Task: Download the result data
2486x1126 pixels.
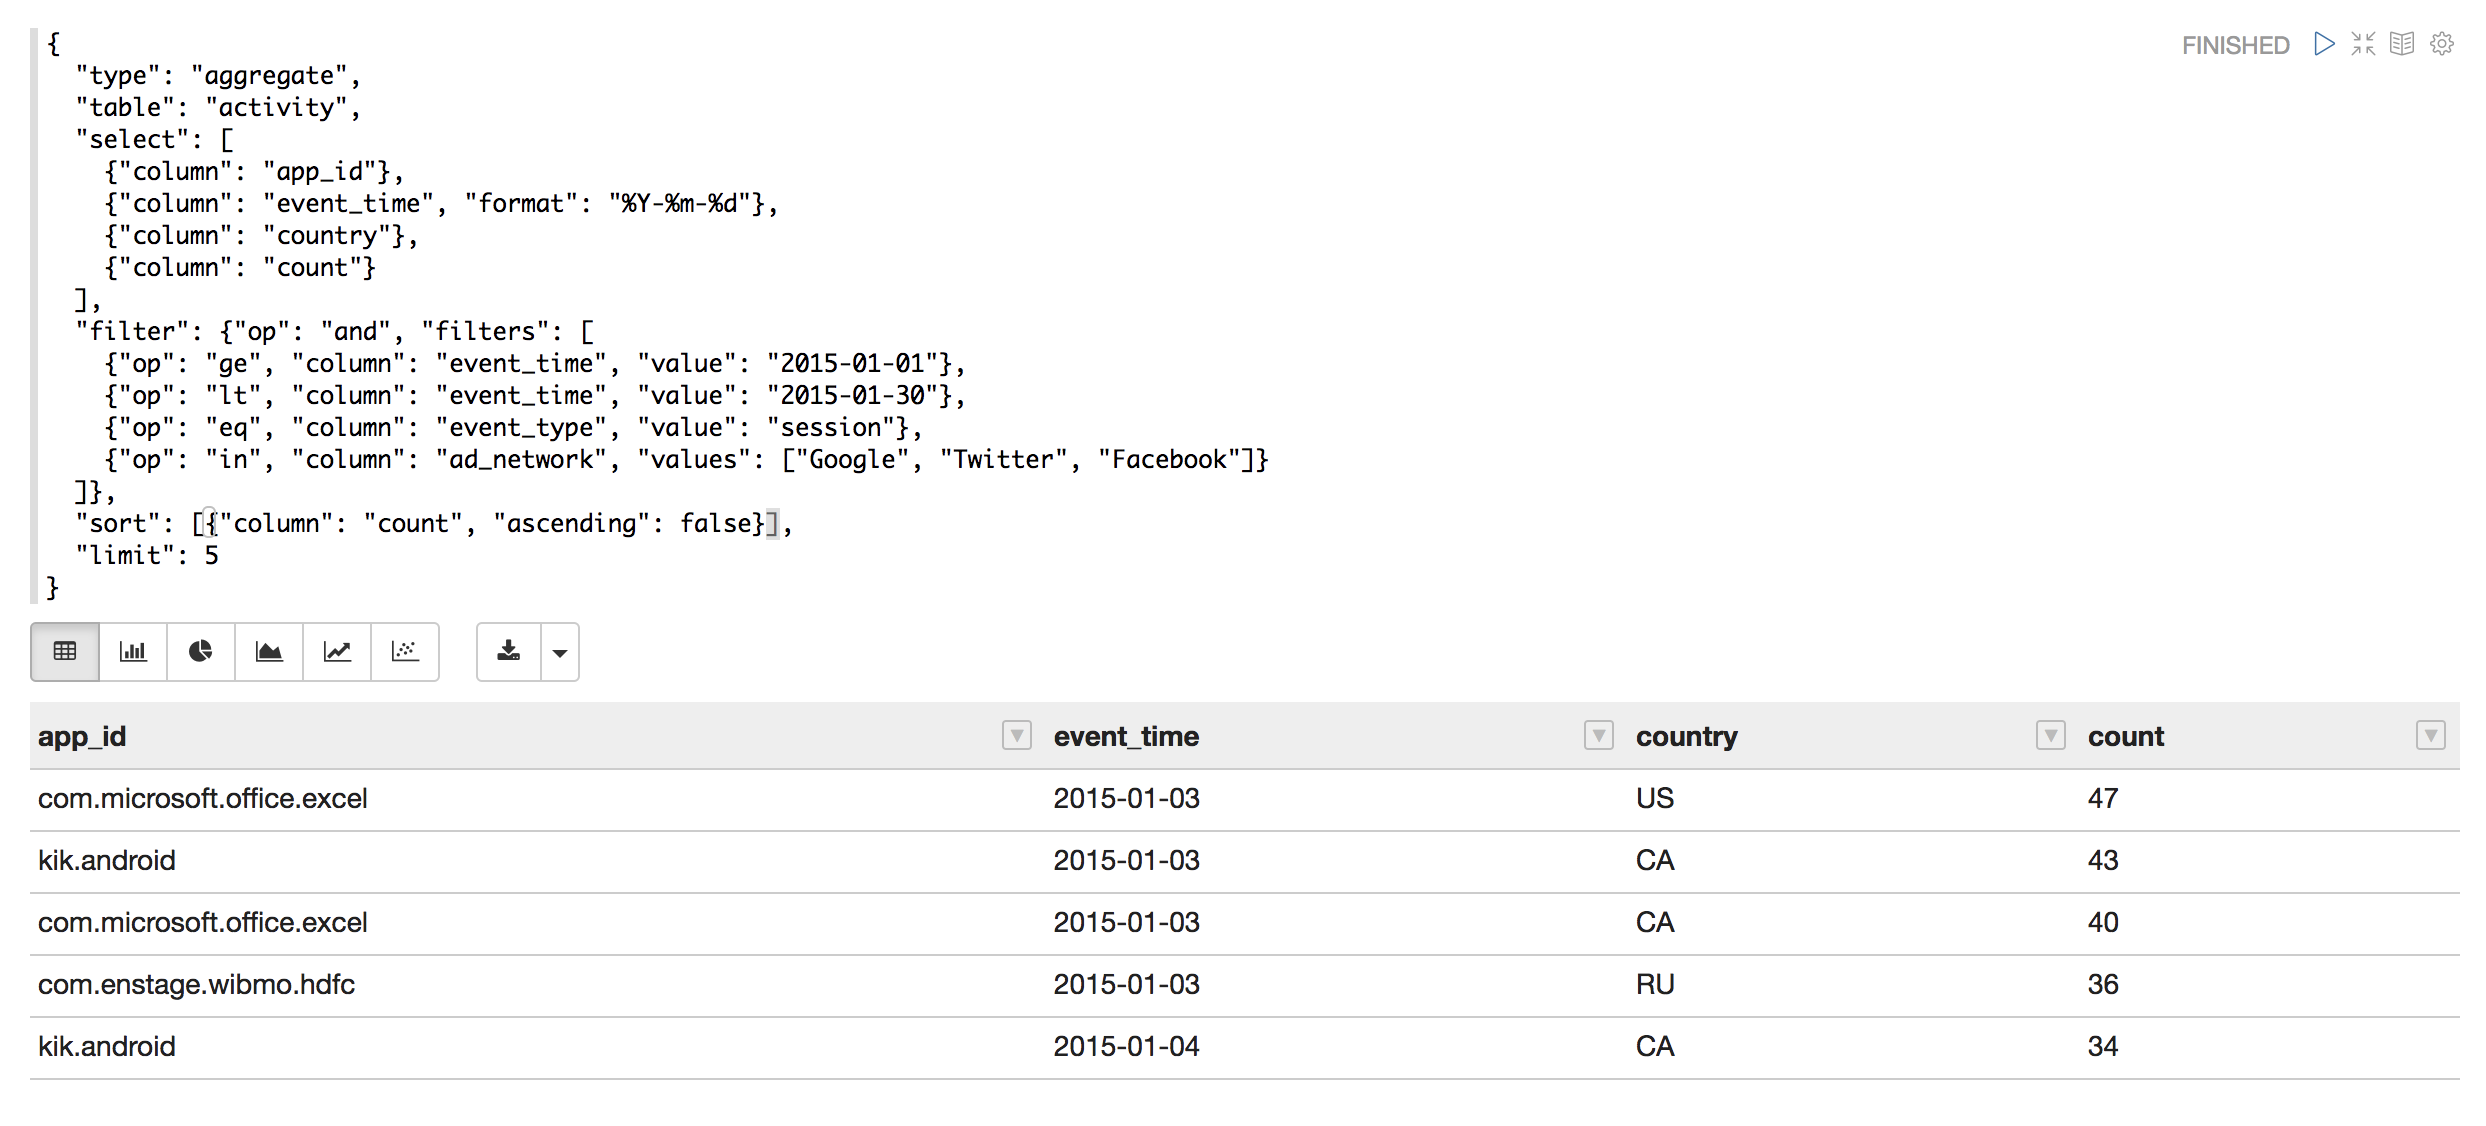Action: [x=509, y=652]
